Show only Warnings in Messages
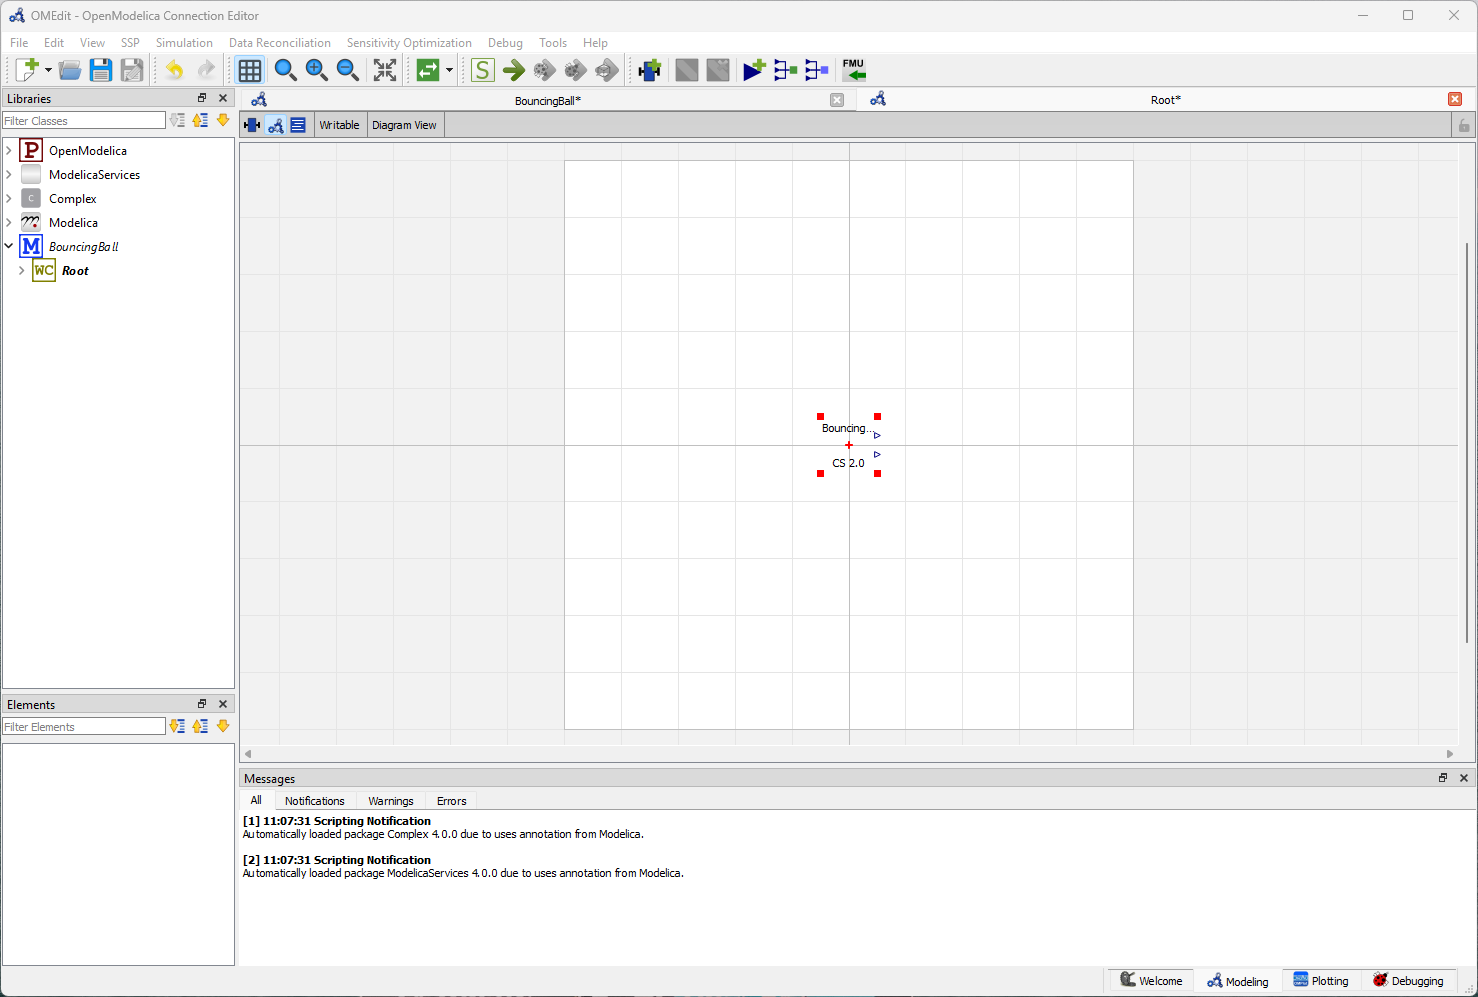The width and height of the screenshot is (1478, 997). pos(390,800)
